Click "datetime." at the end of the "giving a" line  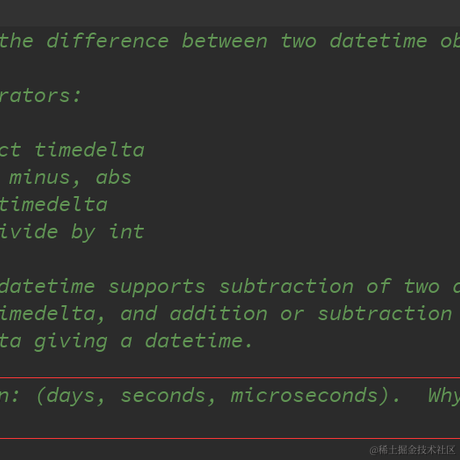199,341
